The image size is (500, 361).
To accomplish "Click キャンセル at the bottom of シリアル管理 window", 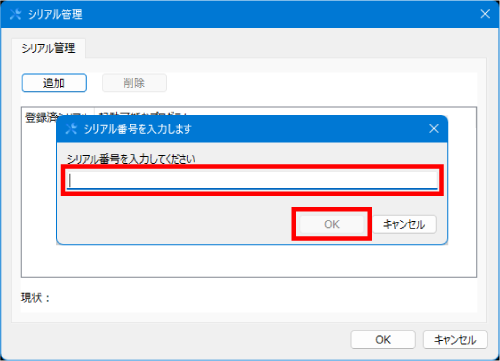I will point(455,340).
